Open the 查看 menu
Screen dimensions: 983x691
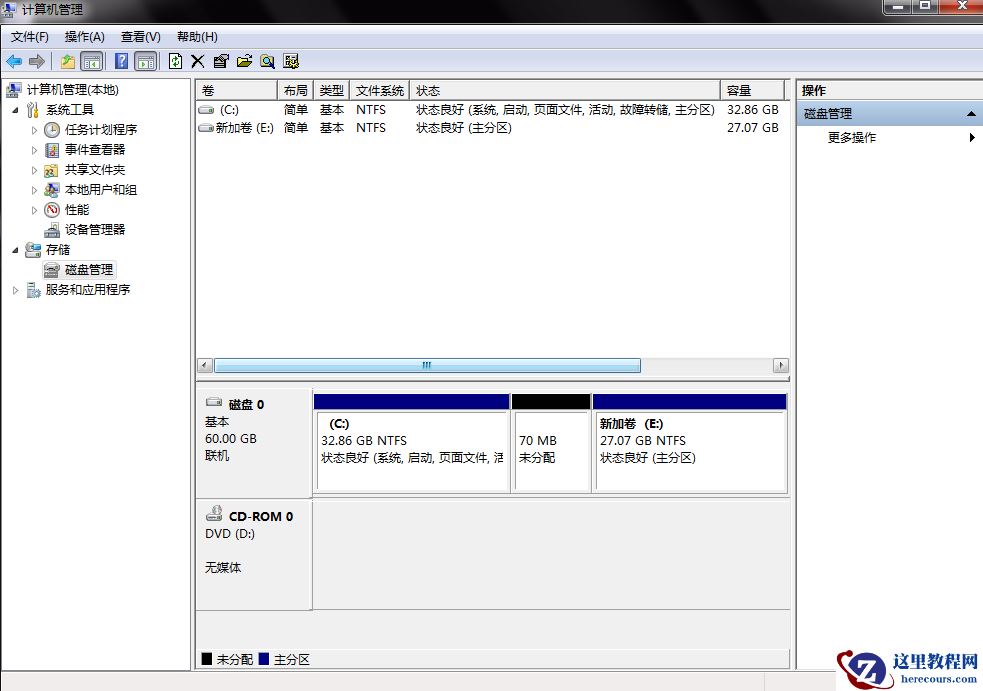(x=139, y=36)
